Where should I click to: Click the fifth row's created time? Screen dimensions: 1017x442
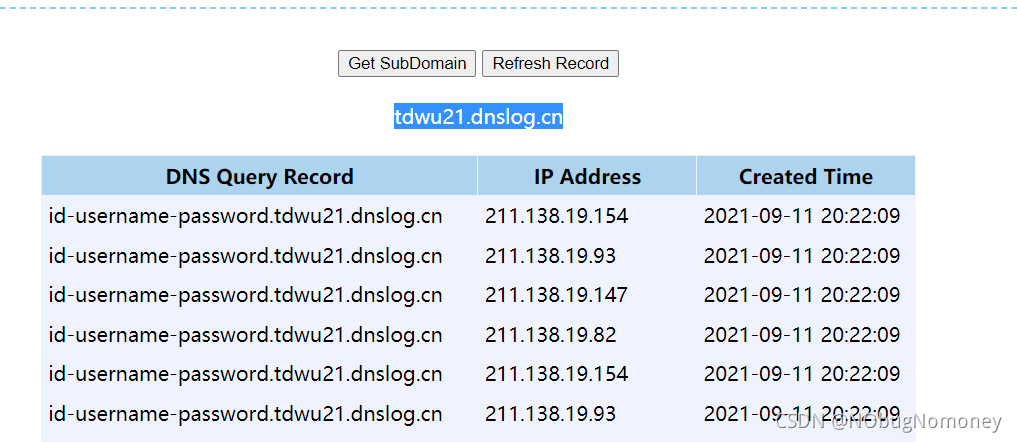coord(802,374)
